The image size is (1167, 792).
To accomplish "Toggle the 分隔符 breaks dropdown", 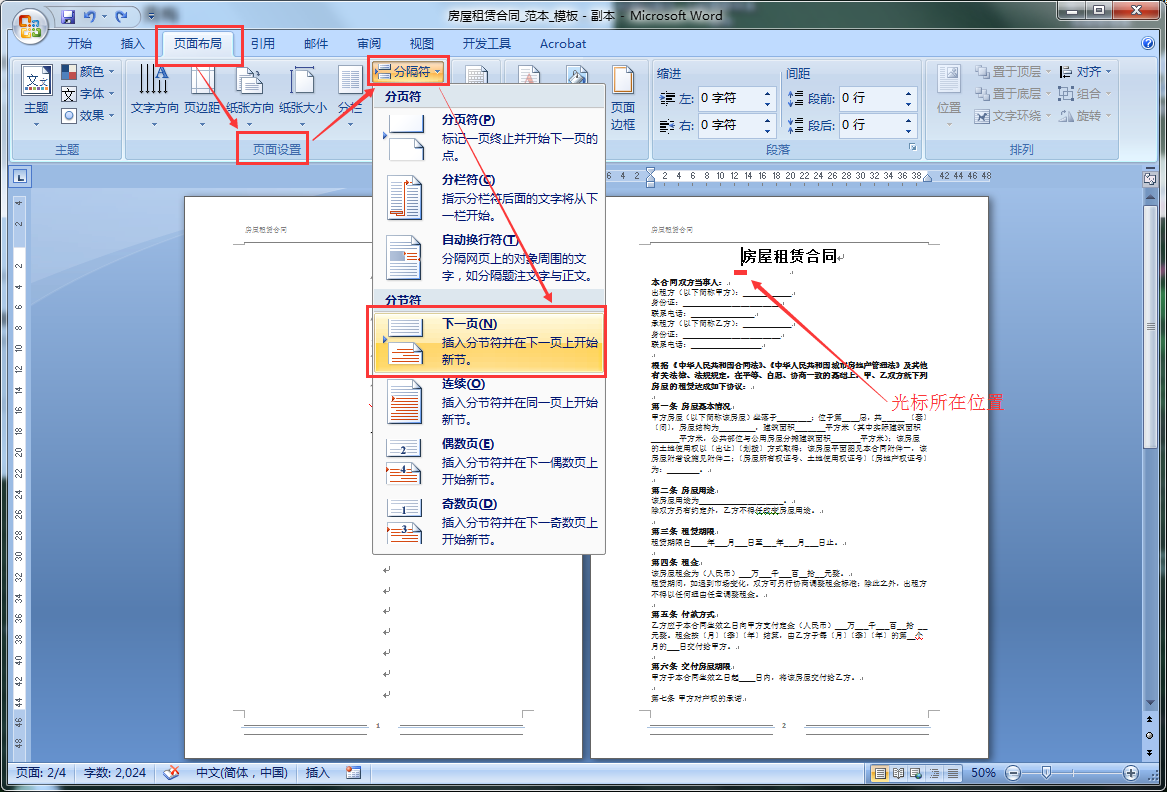I will click(x=409, y=71).
